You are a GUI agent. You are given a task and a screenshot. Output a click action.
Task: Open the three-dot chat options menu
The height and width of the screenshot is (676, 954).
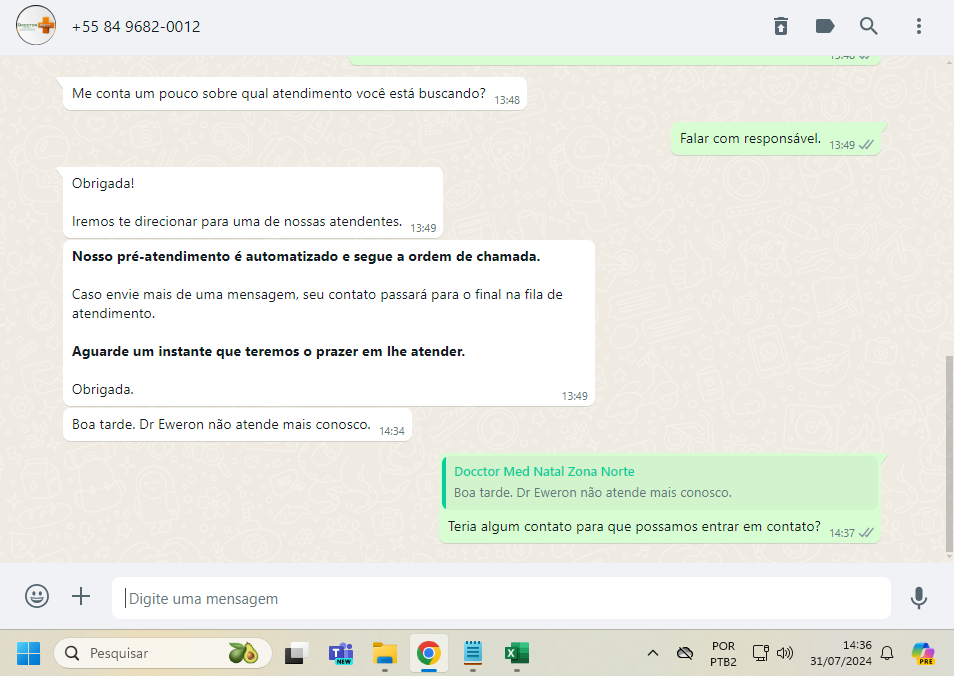tap(918, 26)
